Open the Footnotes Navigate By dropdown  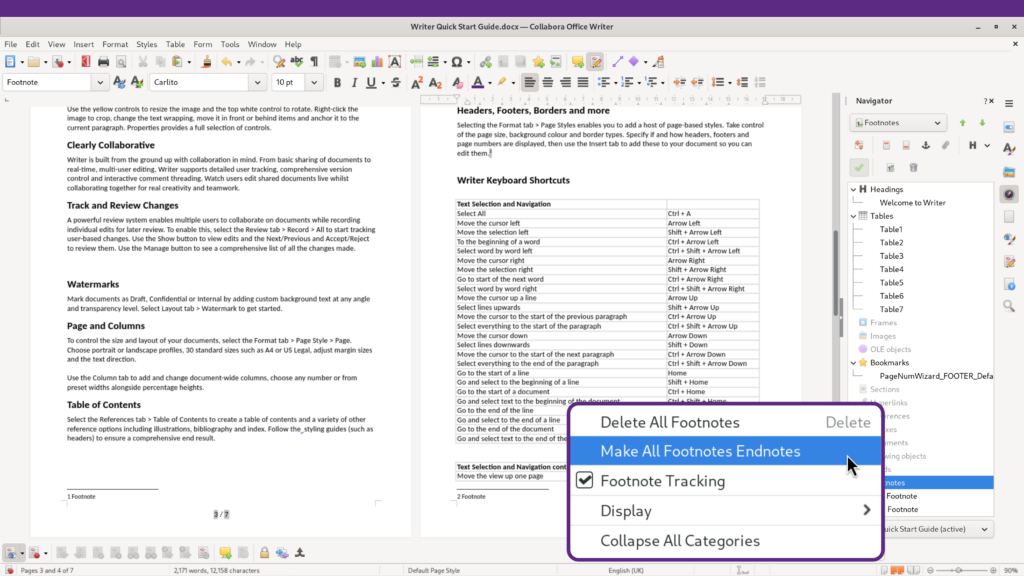point(898,123)
